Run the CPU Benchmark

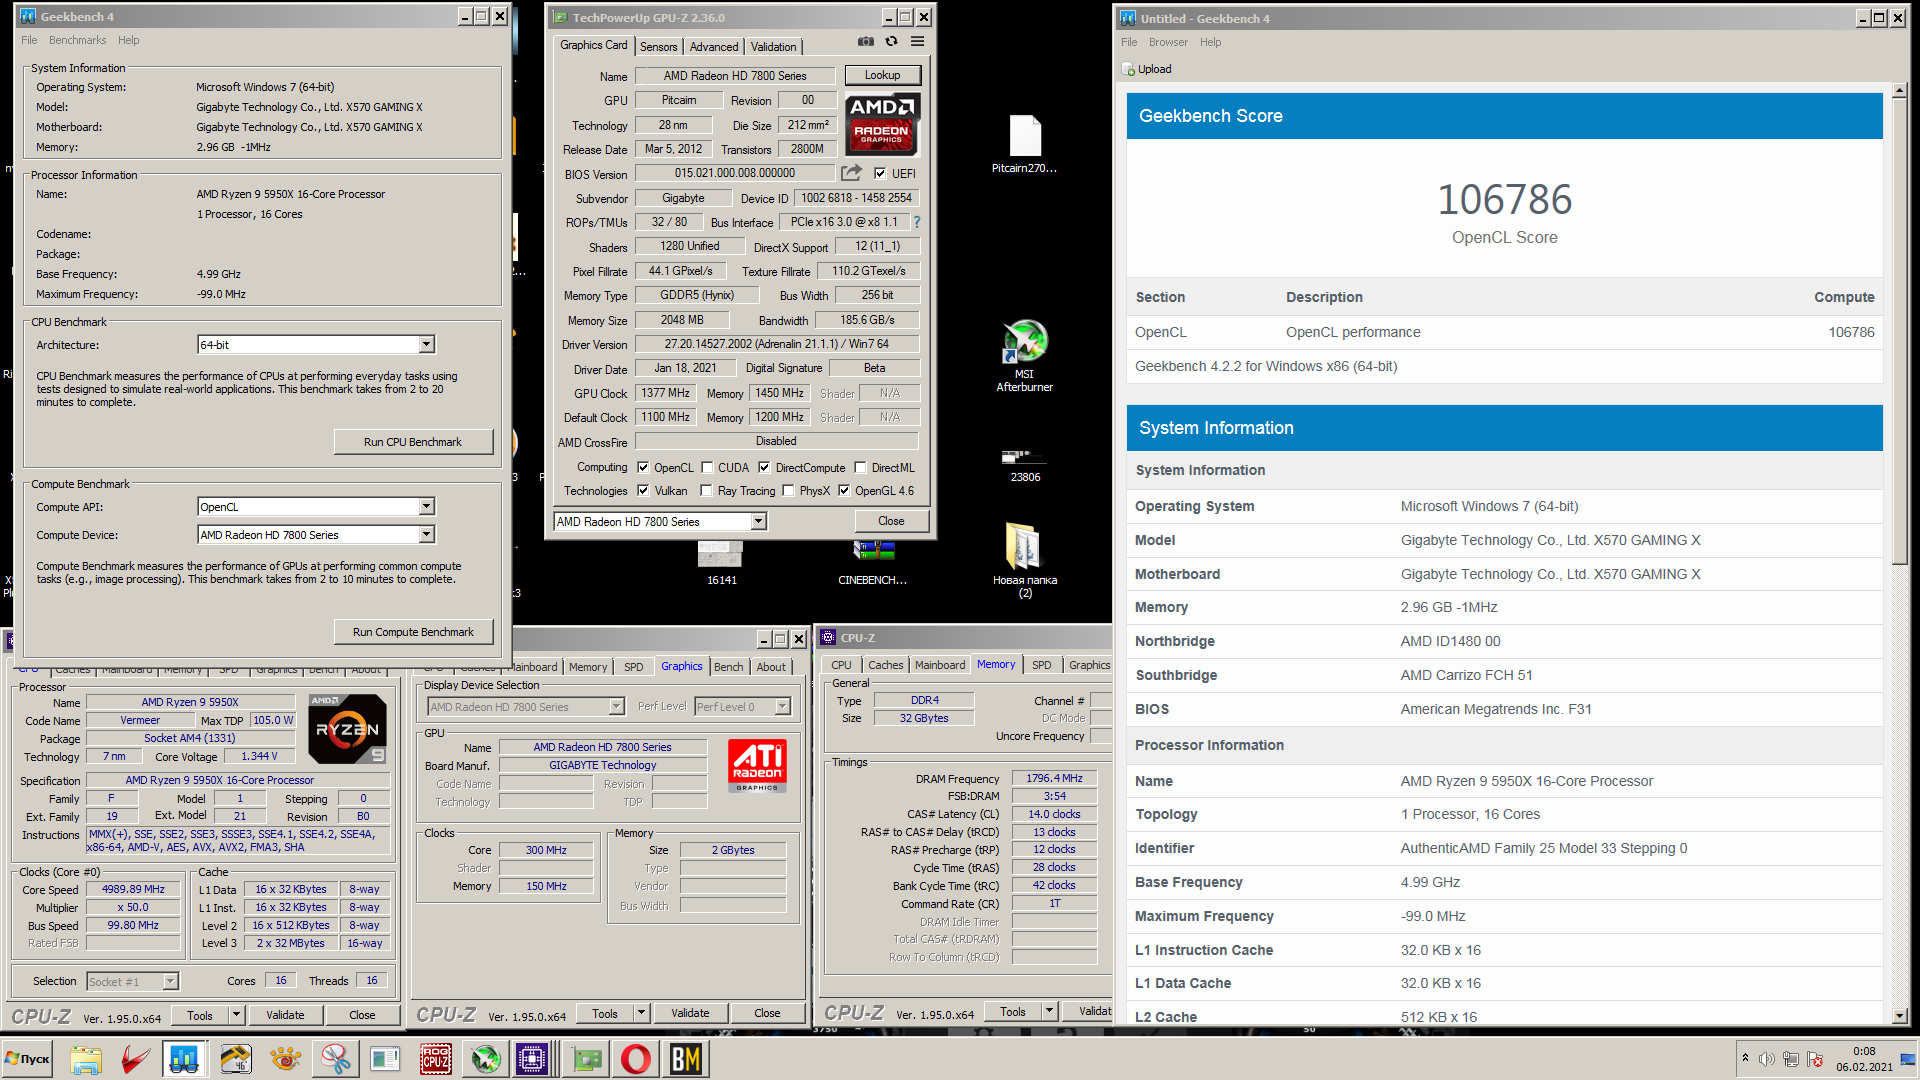[413, 441]
